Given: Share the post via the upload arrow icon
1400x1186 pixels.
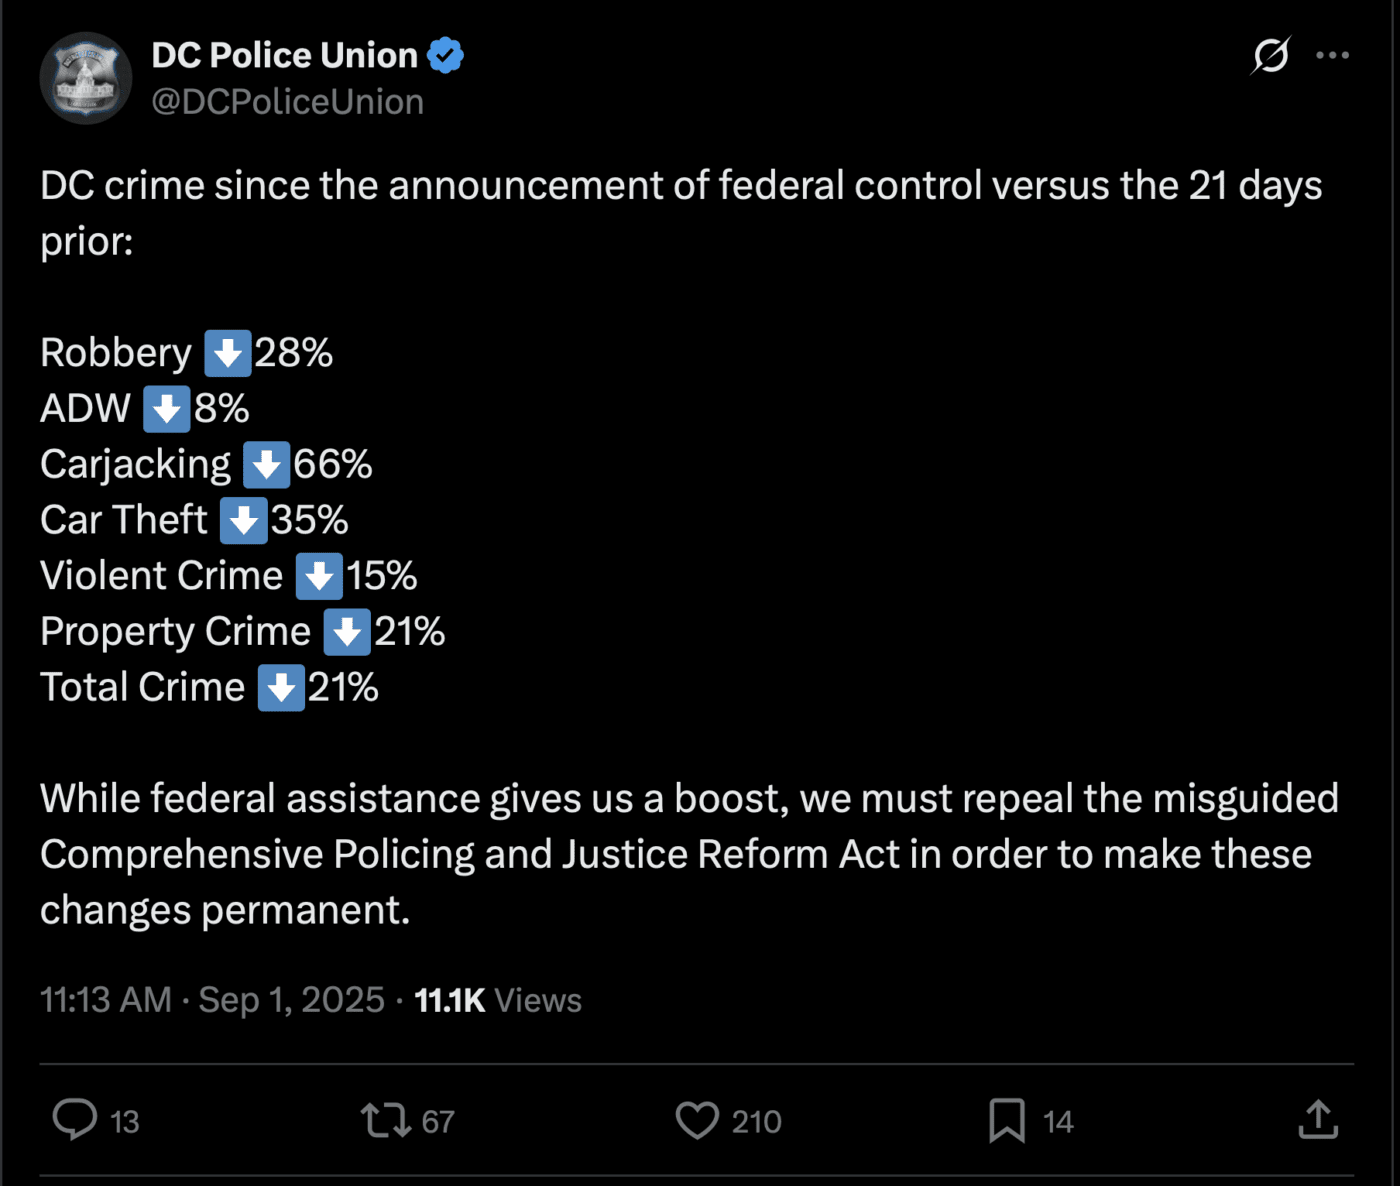Looking at the screenshot, I should [1318, 1119].
